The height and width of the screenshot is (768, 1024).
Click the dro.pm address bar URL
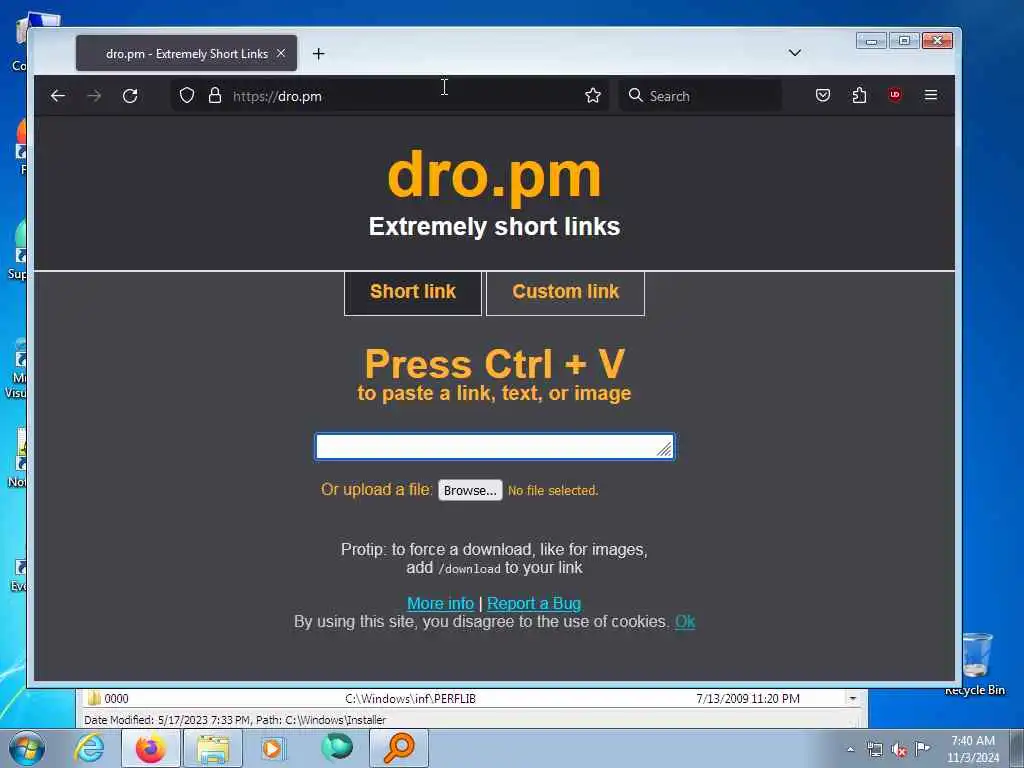[278, 97]
